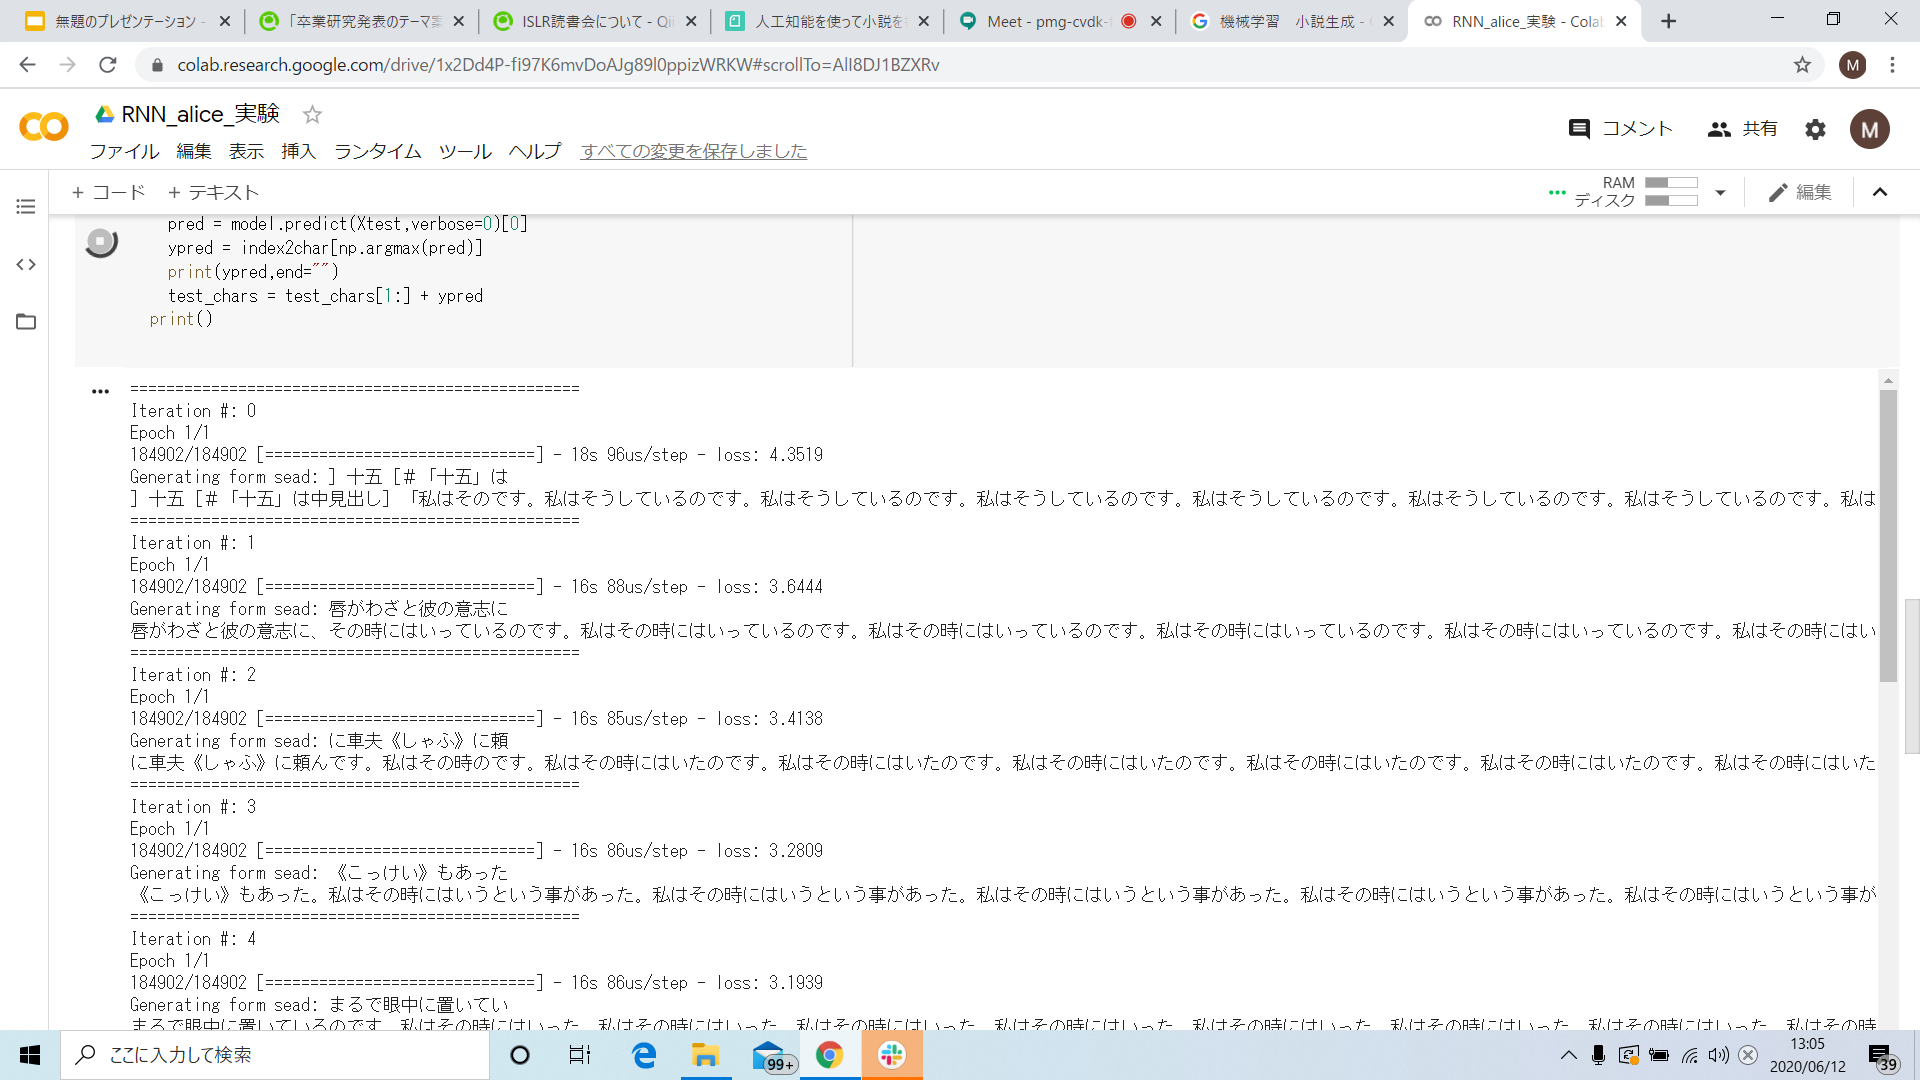Open cell output options menu
The image size is (1920, 1080).
(x=100, y=391)
